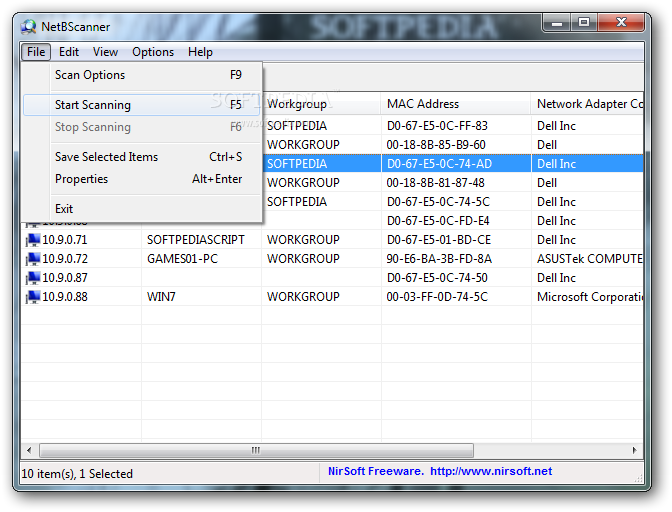Open Properties from the File menu
This screenshot has height=512, width=672.
coord(141,179)
